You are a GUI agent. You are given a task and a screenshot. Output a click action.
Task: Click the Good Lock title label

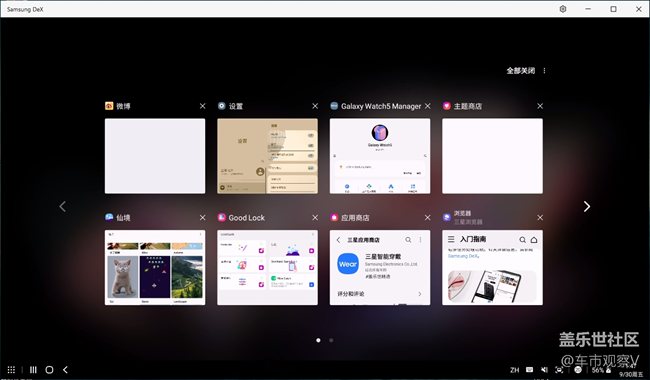click(x=247, y=218)
